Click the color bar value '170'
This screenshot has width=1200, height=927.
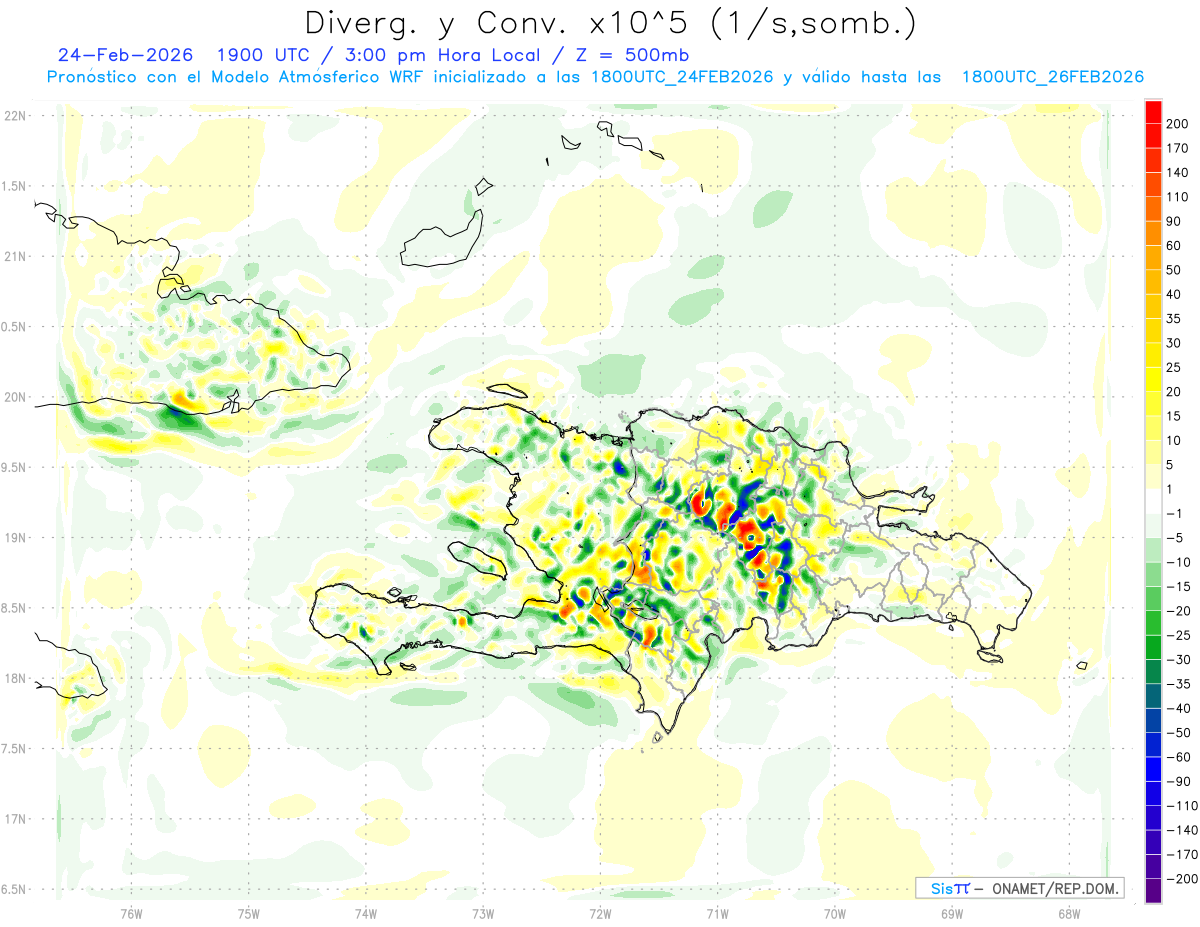point(1178,148)
